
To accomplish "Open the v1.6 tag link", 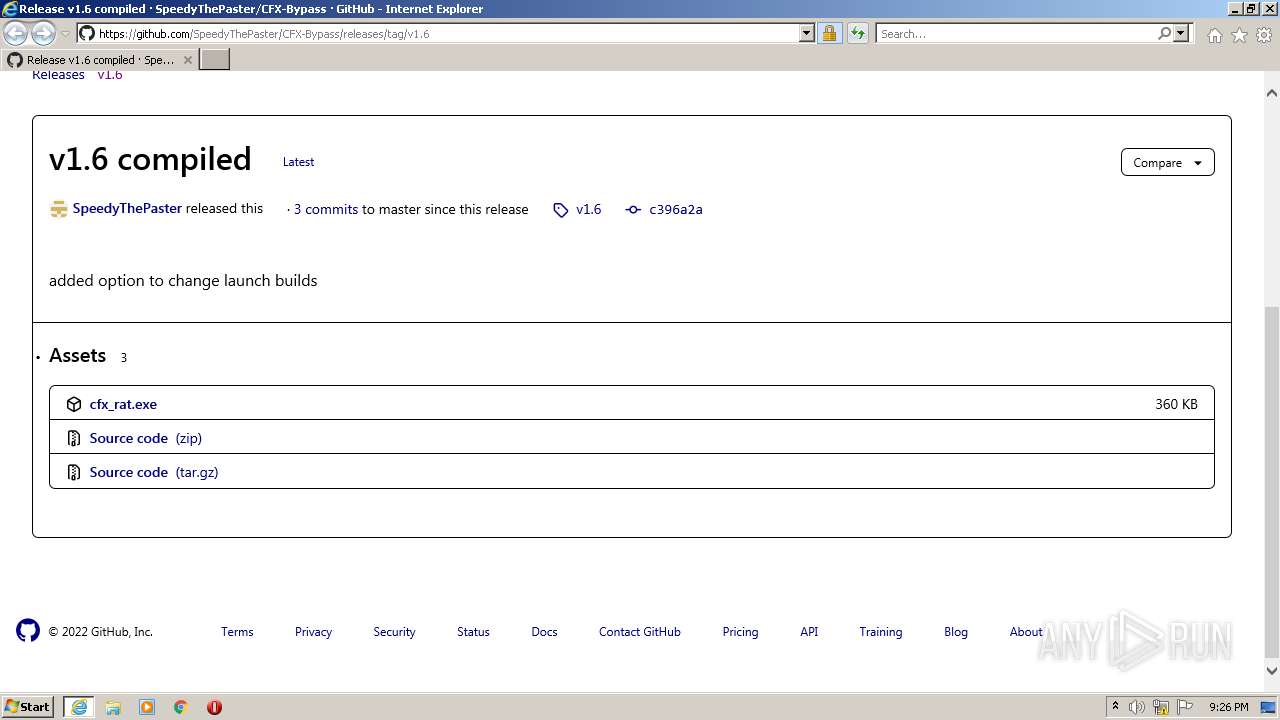I will [589, 209].
